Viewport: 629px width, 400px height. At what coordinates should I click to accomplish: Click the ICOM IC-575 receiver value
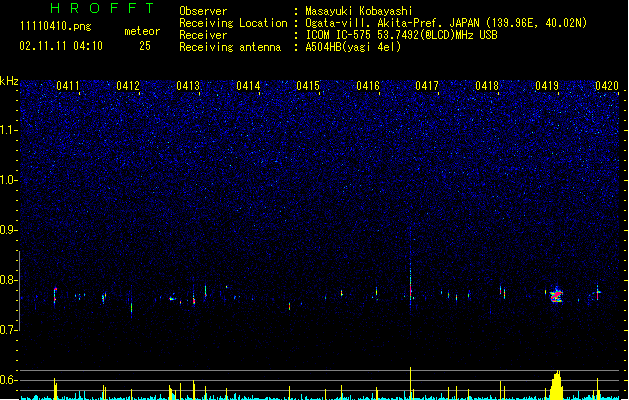coord(401,35)
